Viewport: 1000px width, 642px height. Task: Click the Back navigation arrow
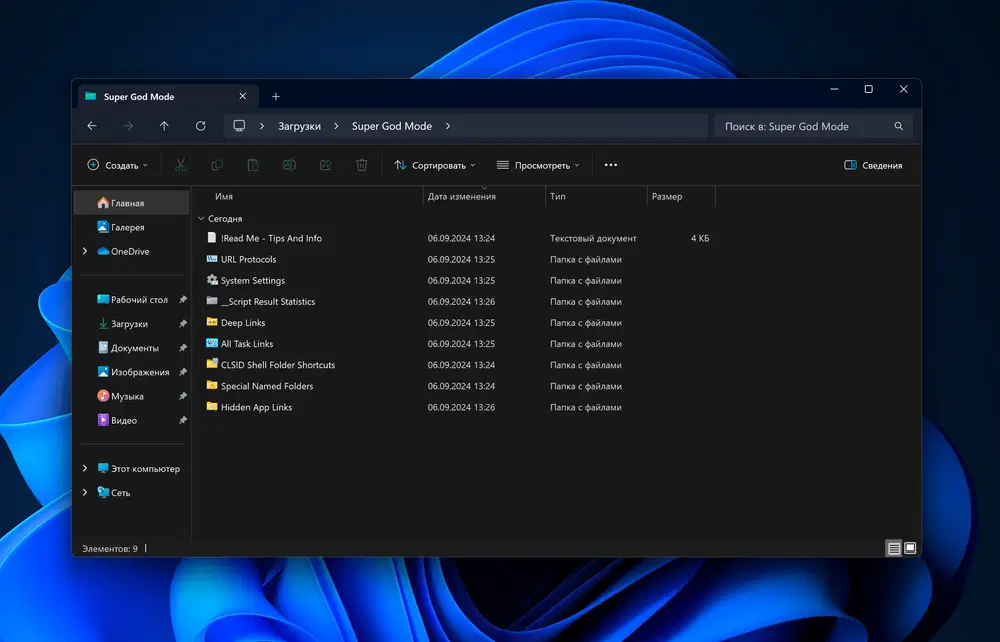click(x=92, y=126)
